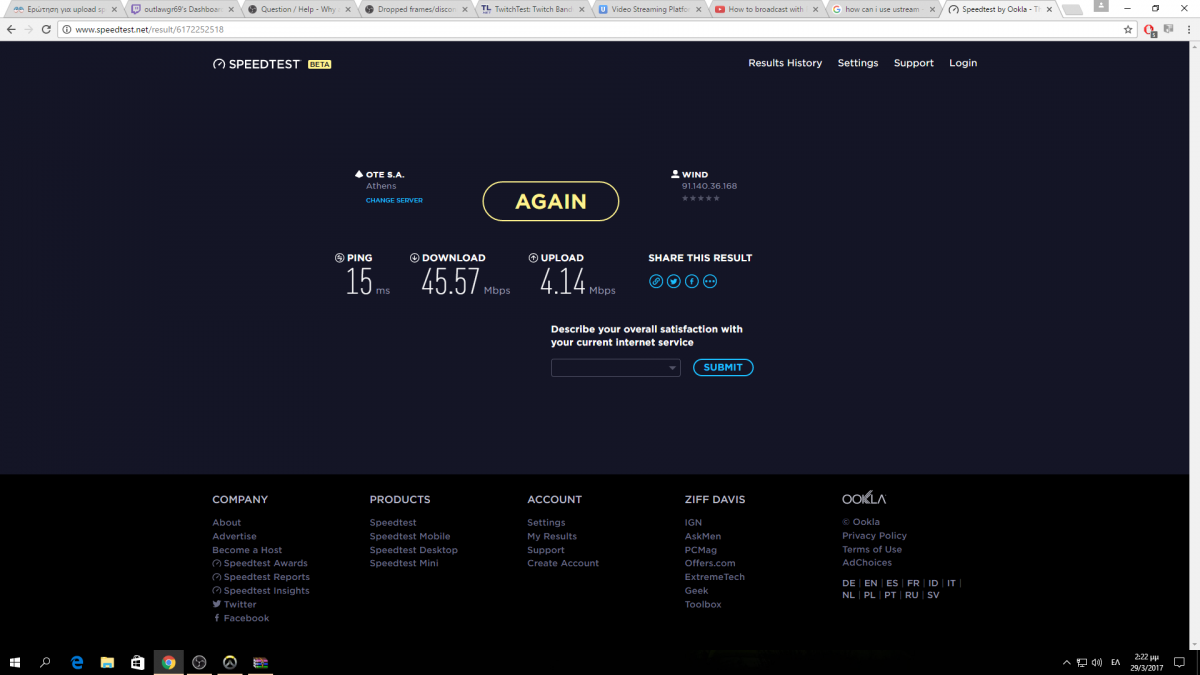Launch Microsoft Edge from taskbar
Viewport: 1200px width, 675px height.
(x=77, y=662)
